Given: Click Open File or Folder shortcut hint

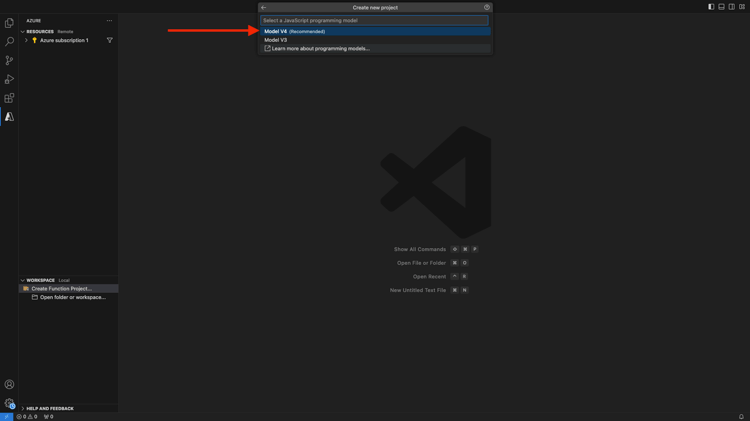Looking at the screenshot, I should tap(432, 263).
